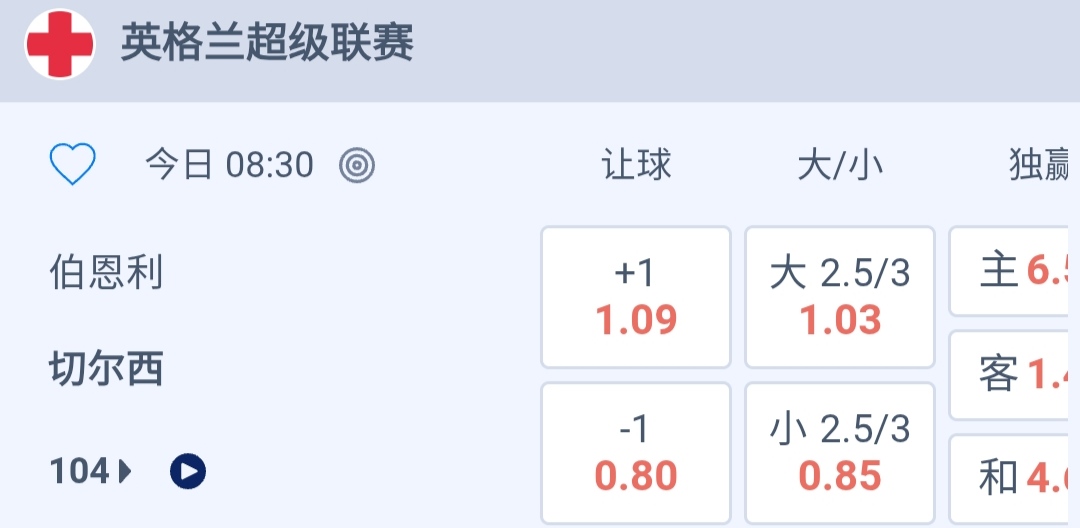Select the 独赢 moneyline column header
Image resolution: width=1080 pixels, height=528 pixels.
(1040, 165)
